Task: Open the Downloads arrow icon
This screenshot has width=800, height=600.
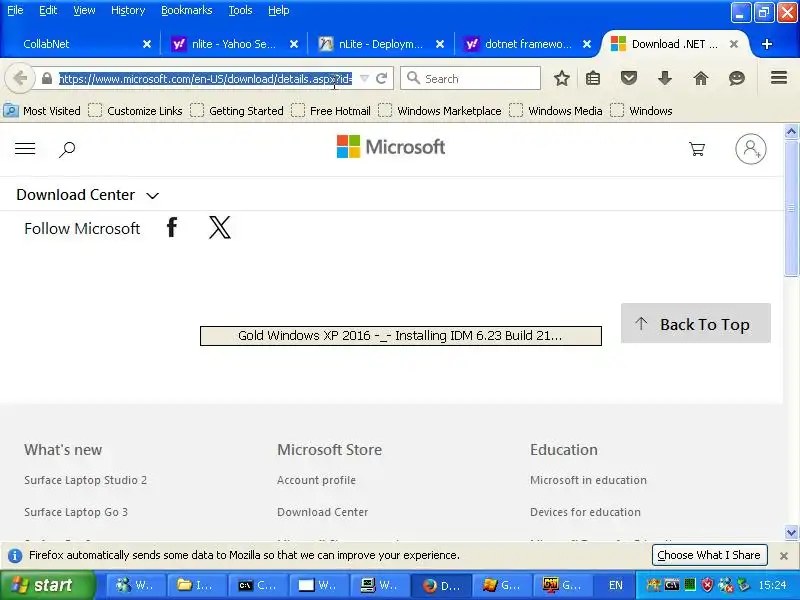Action: coord(665,78)
